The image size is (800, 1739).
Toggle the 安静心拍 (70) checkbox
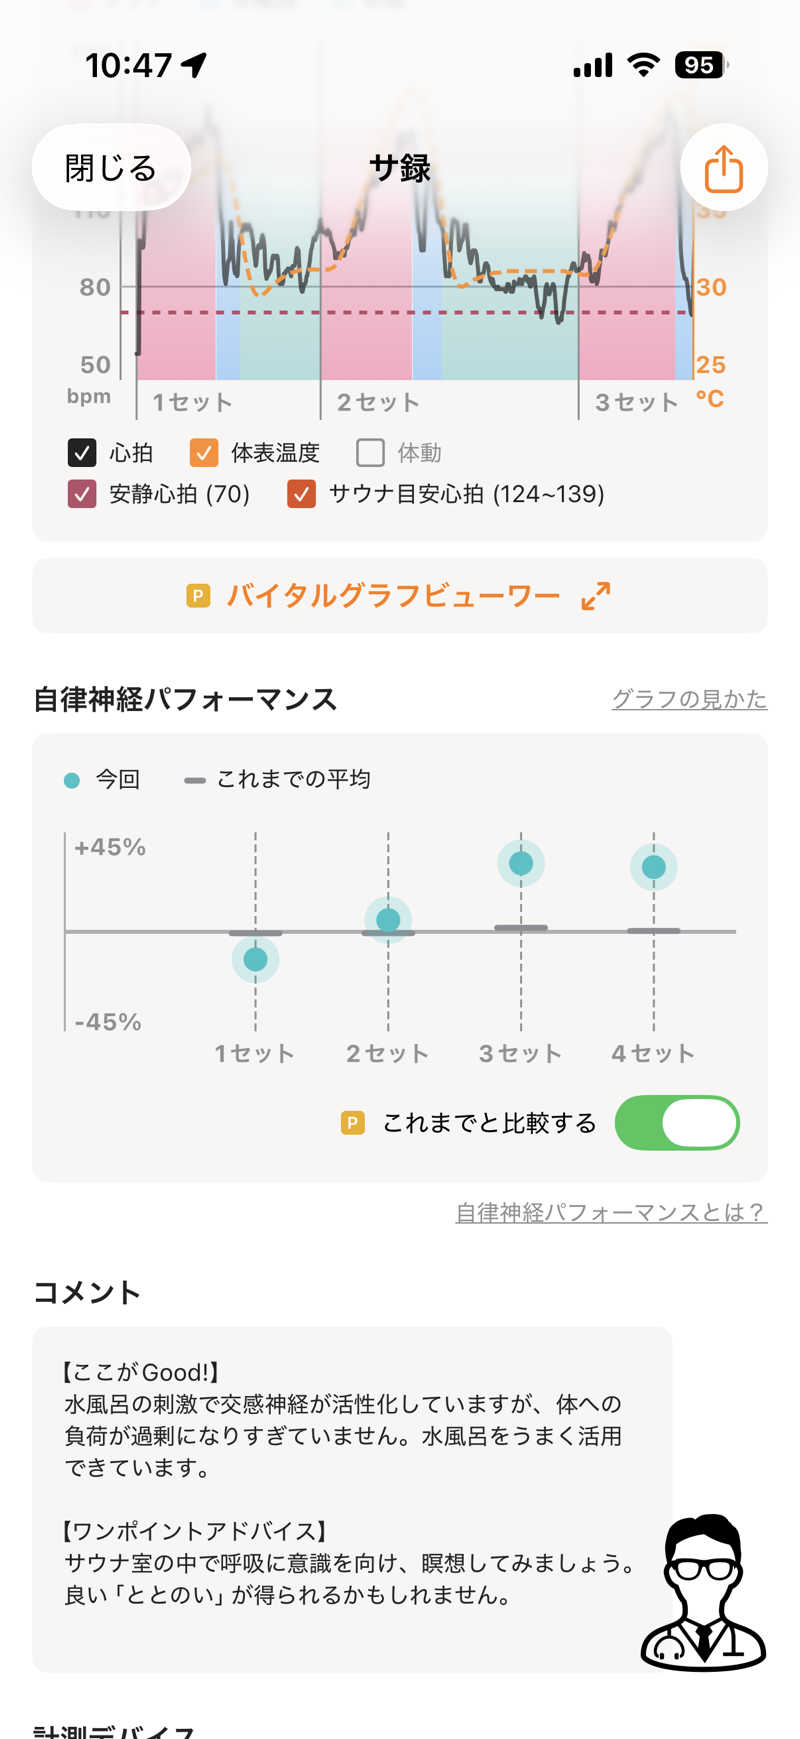pyautogui.click(x=82, y=494)
